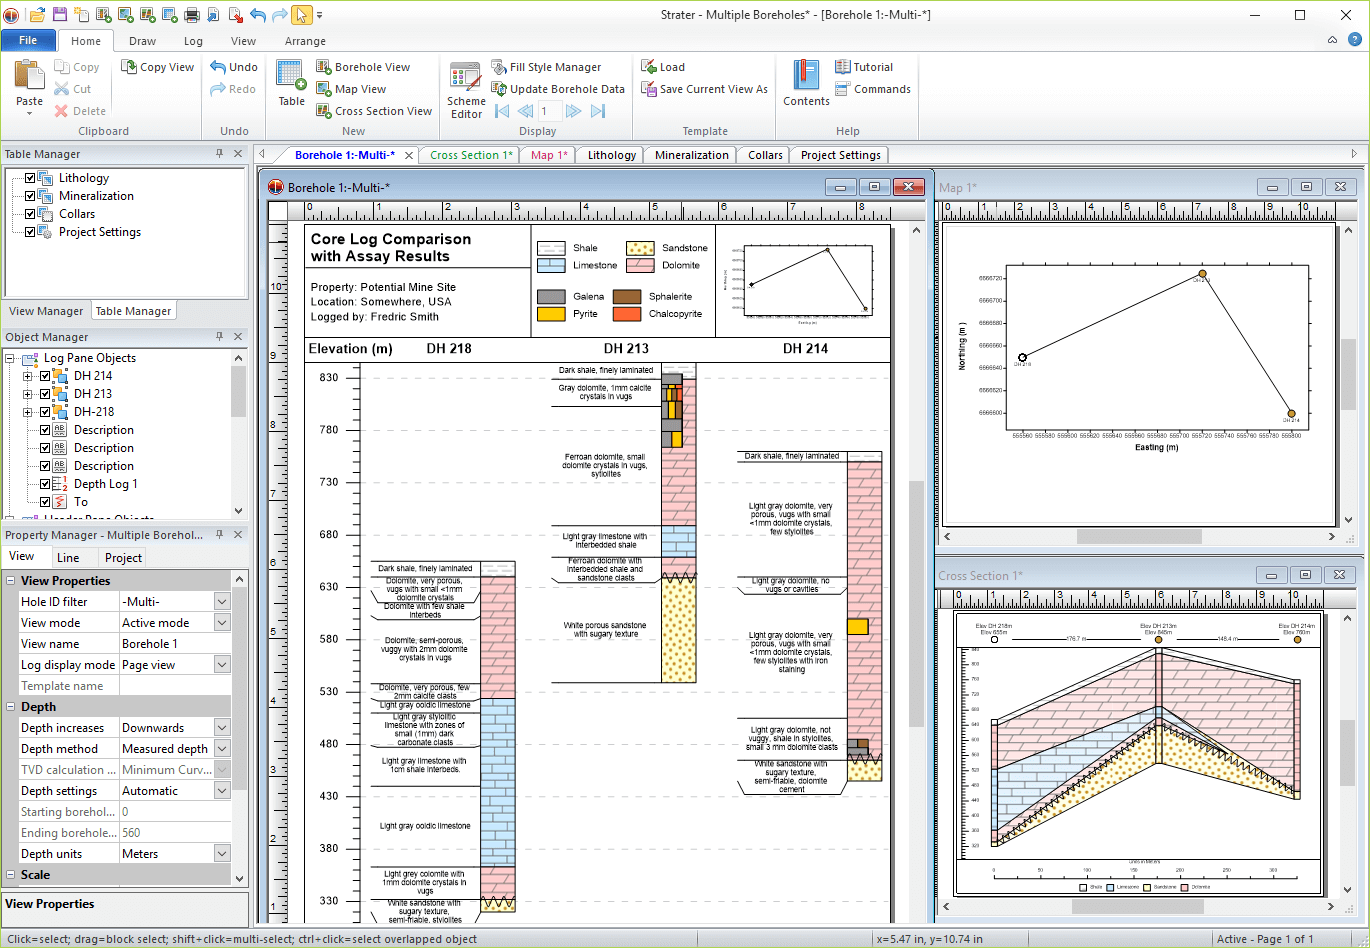The height and width of the screenshot is (948, 1370).
Task: Open the Scheme Editor
Action: [x=466, y=91]
